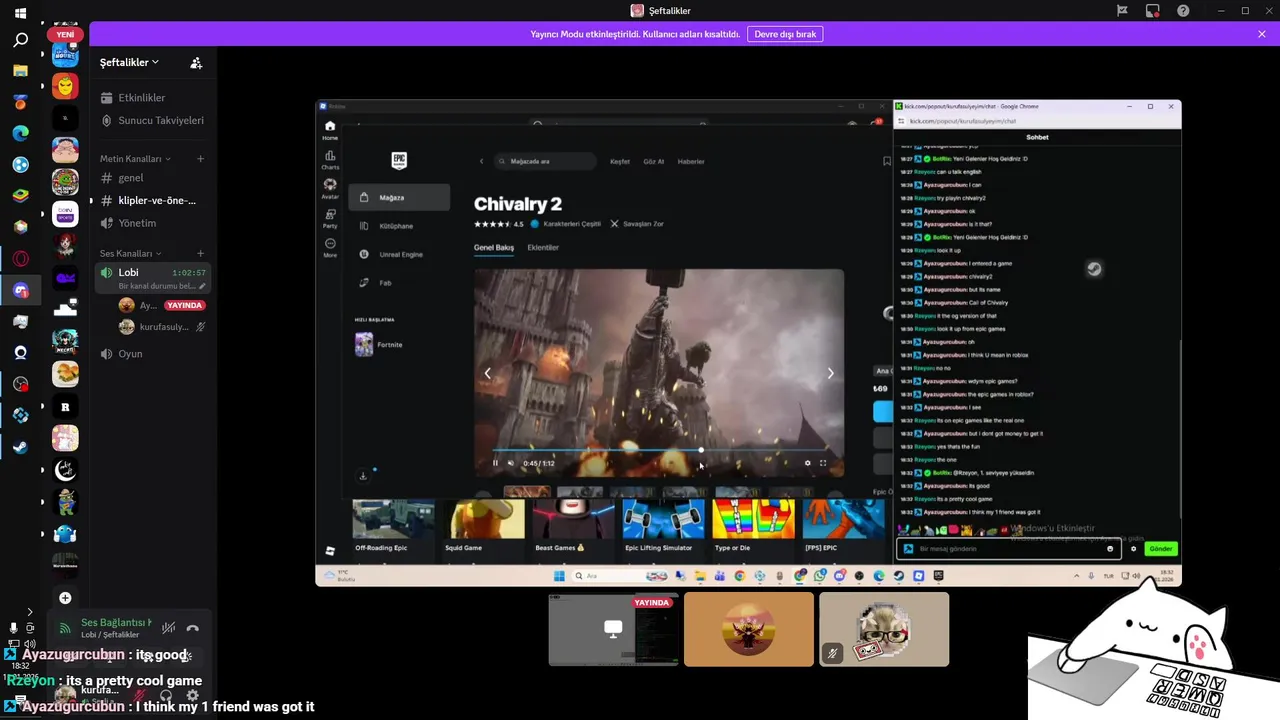The height and width of the screenshot is (720, 1280).
Task: Open the Discord inbox icon in the title bar
Action: coord(1153,11)
